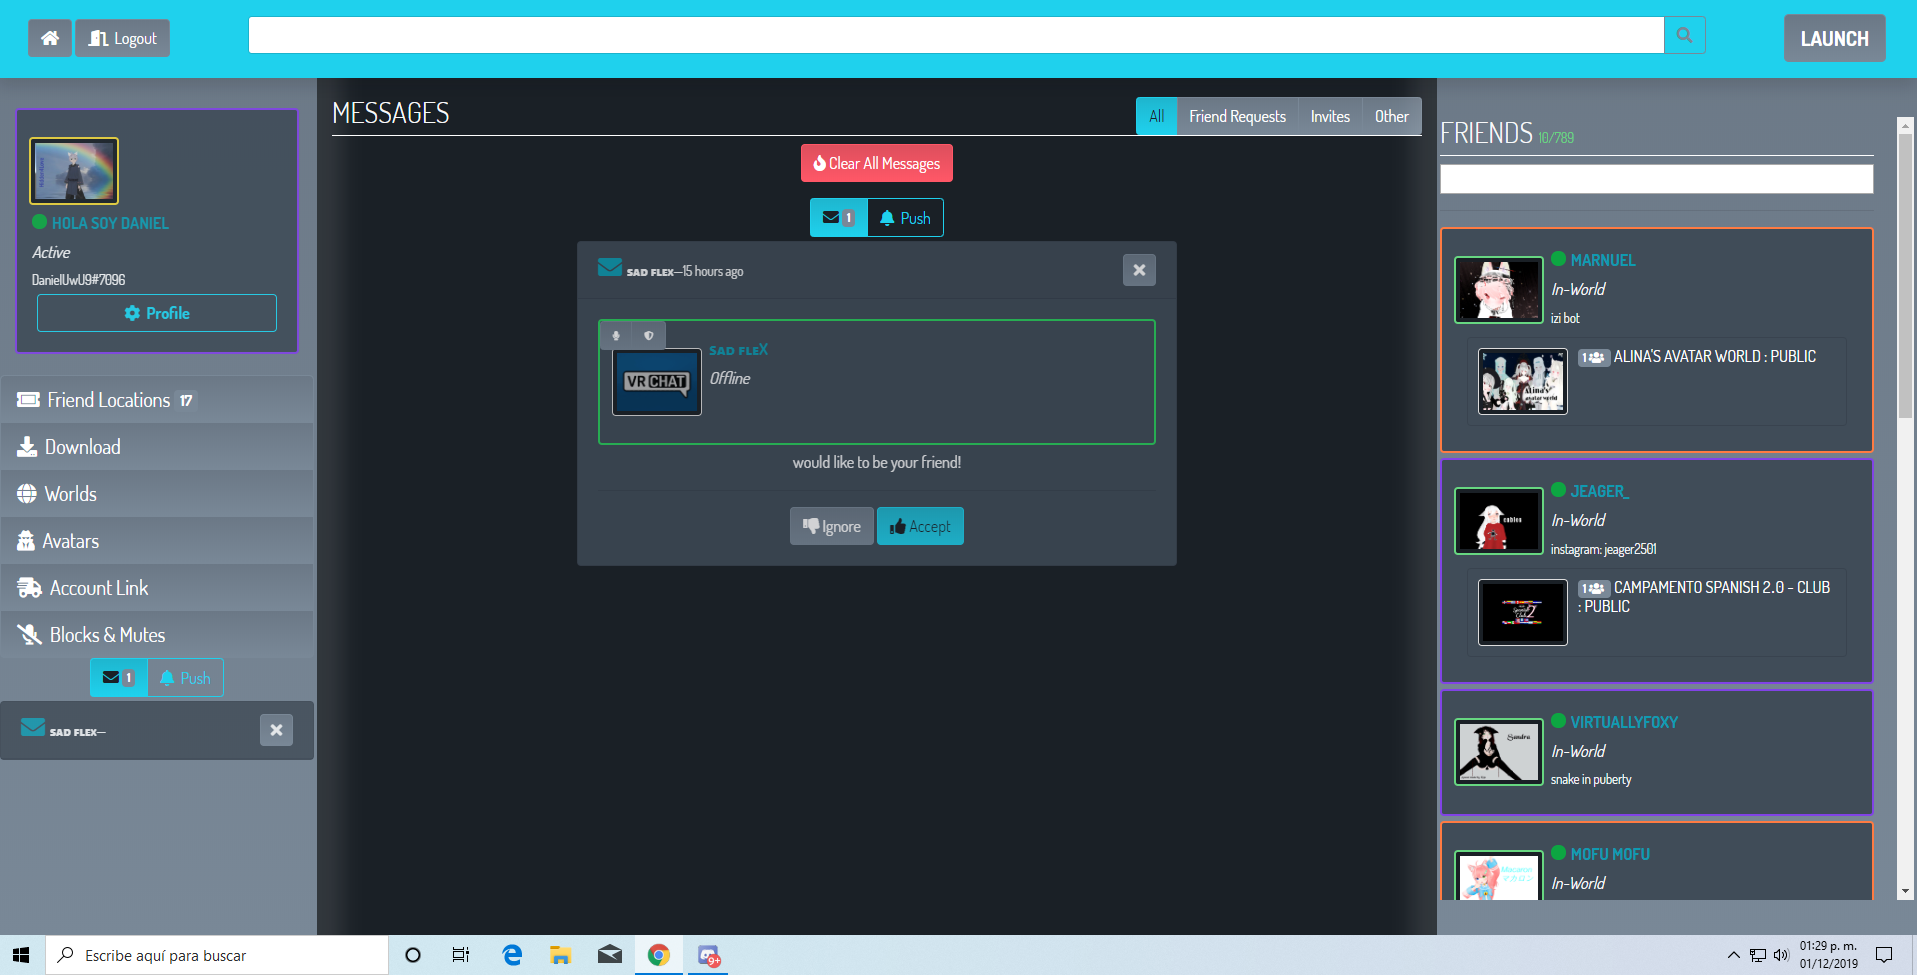Open File Explorer from the taskbar

(x=560, y=955)
